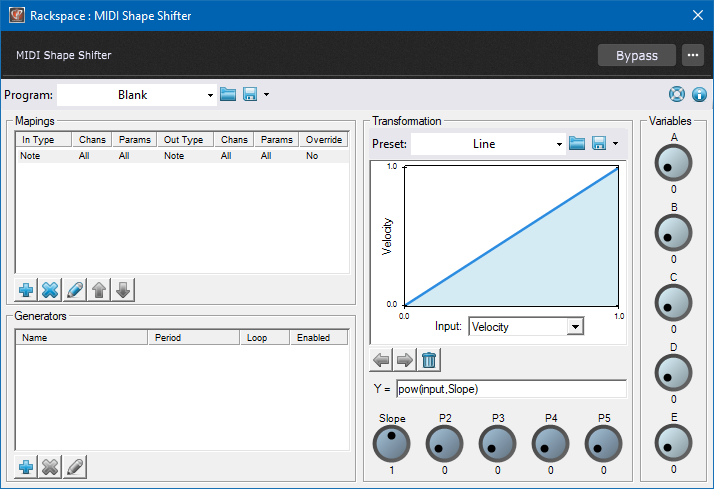The width and height of the screenshot is (714, 489).
Task: Click the lifebuoy help icon
Action: pyautogui.click(x=677, y=94)
